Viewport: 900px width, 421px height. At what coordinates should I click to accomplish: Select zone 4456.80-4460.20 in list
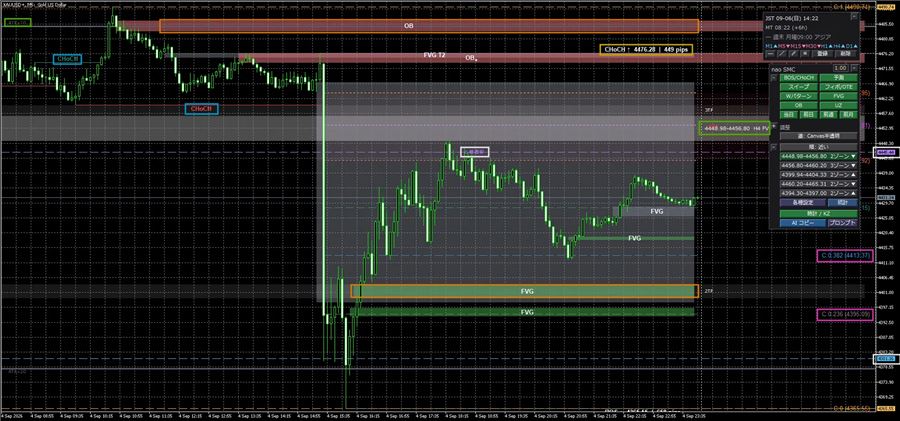pyautogui.click(x=818, y=165)
